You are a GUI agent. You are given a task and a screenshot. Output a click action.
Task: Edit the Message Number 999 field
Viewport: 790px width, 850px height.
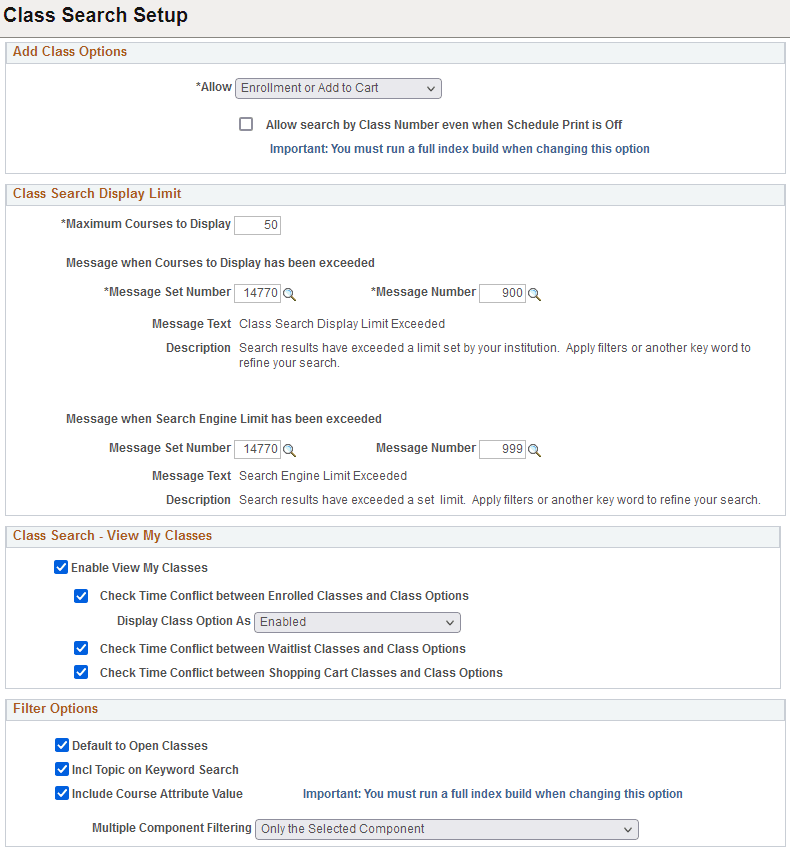(x=502, y=449)
